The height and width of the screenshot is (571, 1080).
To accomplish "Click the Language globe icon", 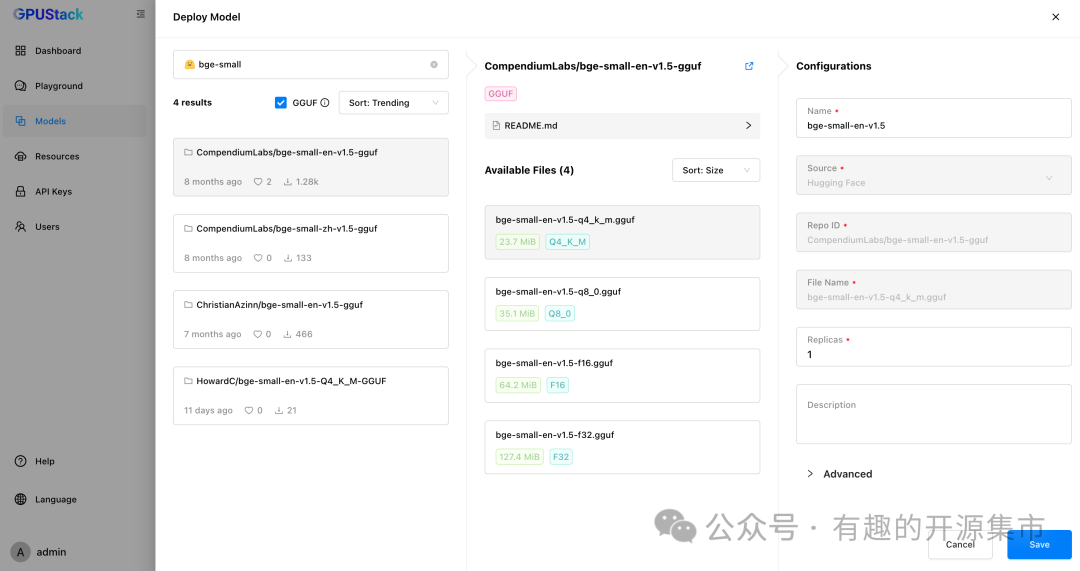I will [21, 499].
